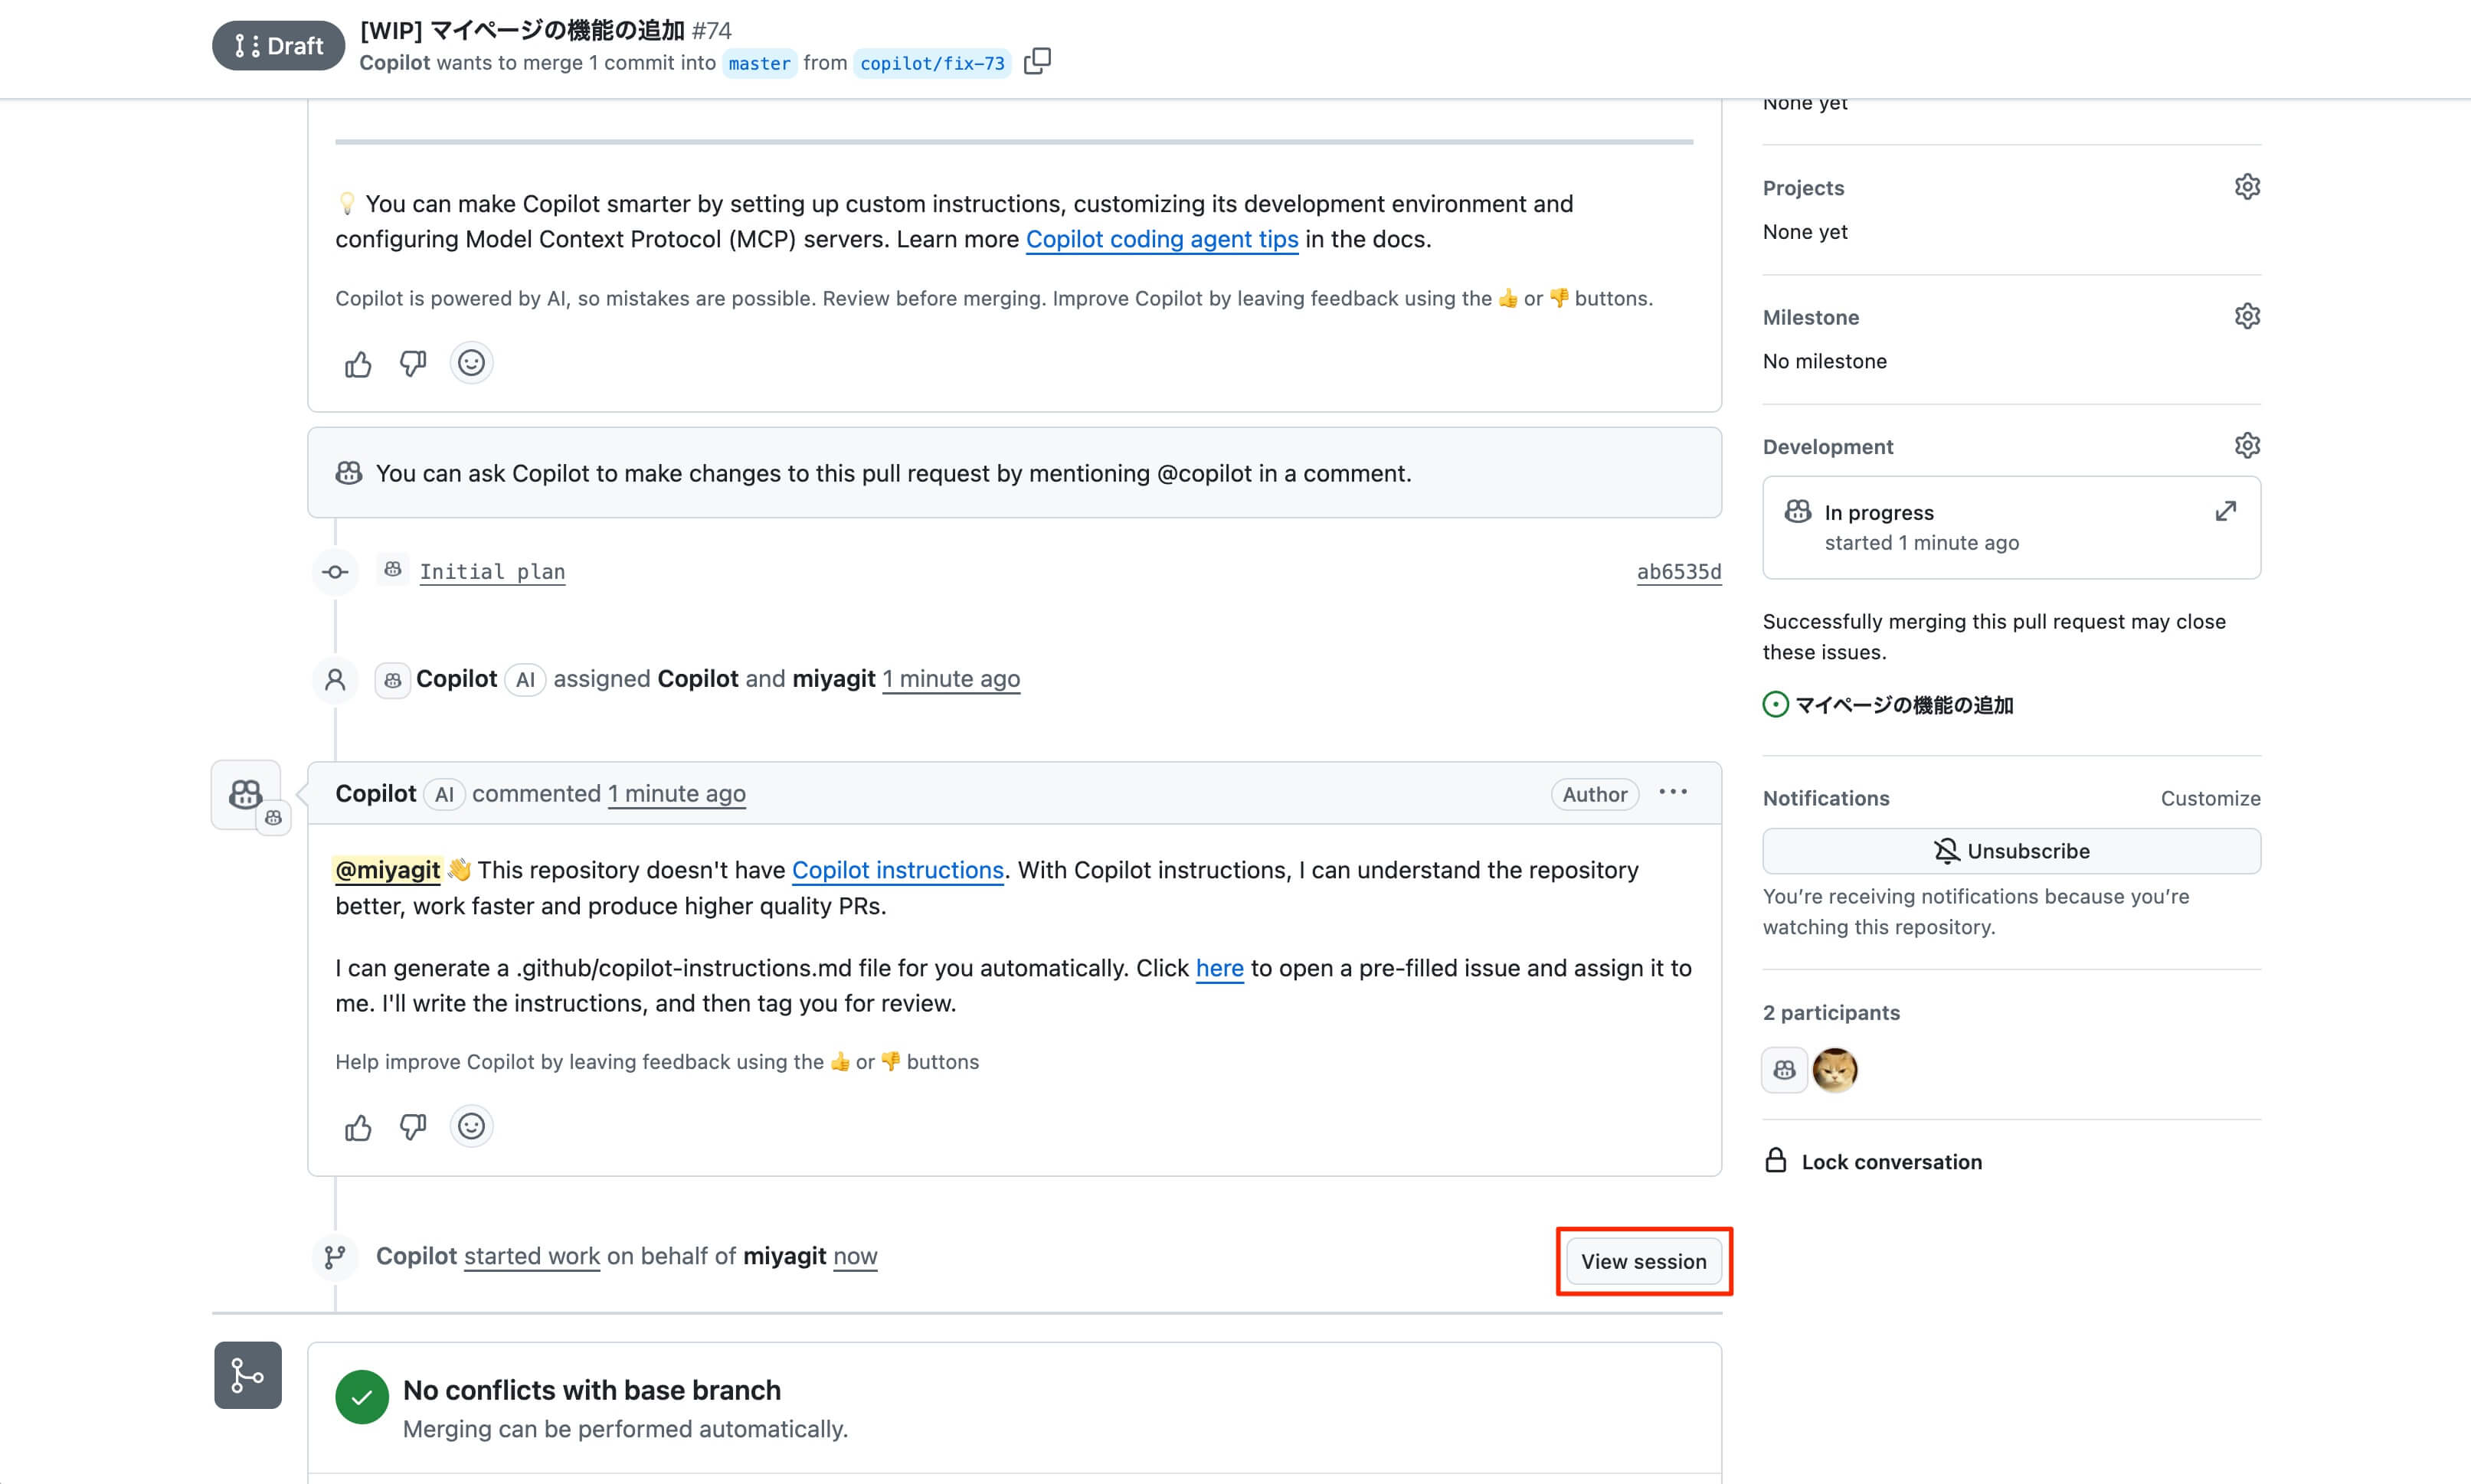Thumbs up the Copilot instructions comment
This screenshot has height=1484, width=2471.
358,1128
